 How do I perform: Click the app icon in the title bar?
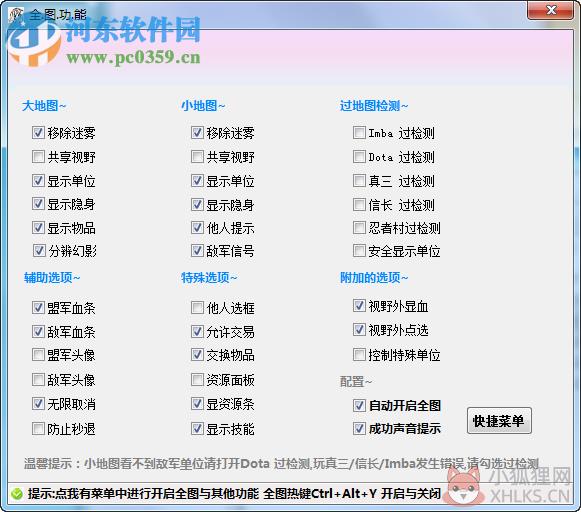16,14
